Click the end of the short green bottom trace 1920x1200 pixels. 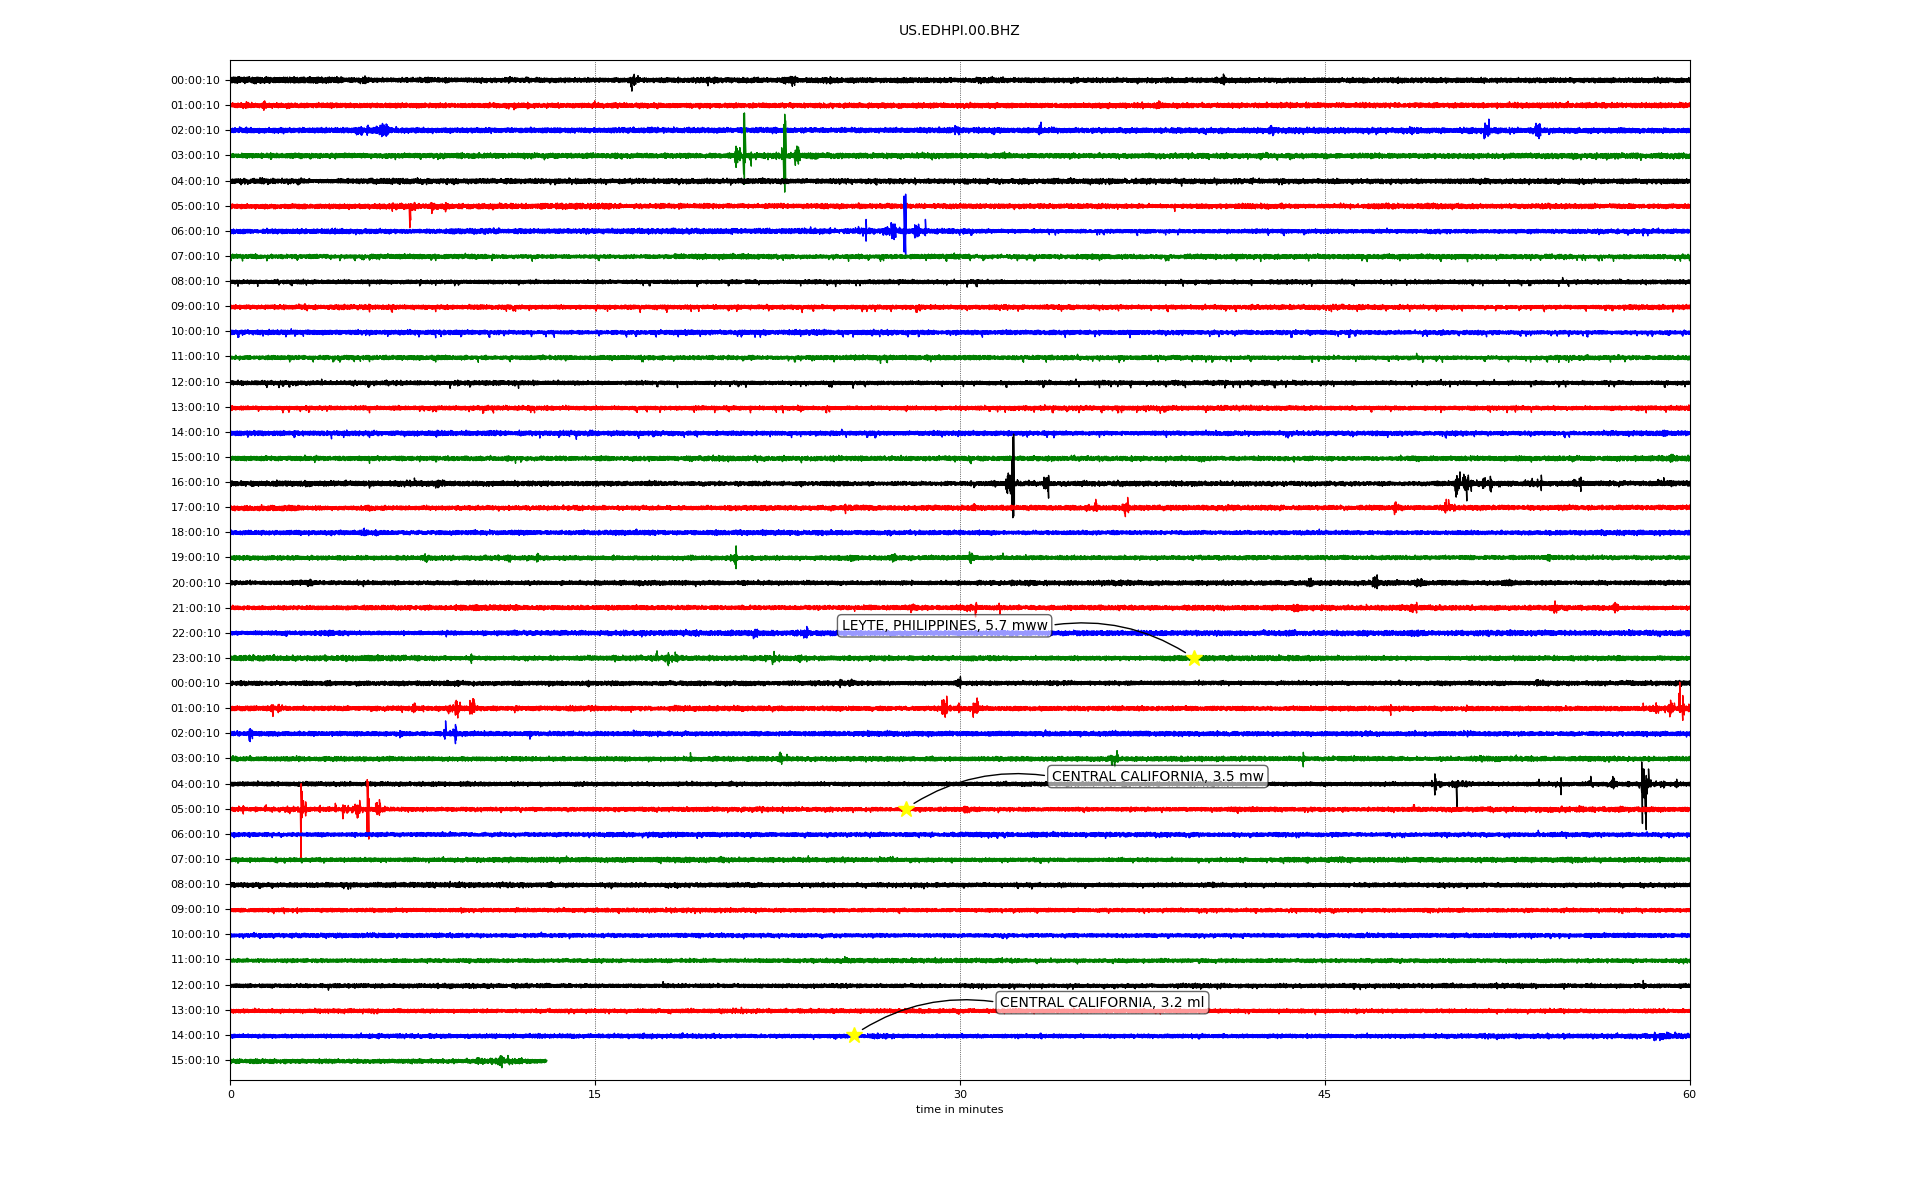545,1061
